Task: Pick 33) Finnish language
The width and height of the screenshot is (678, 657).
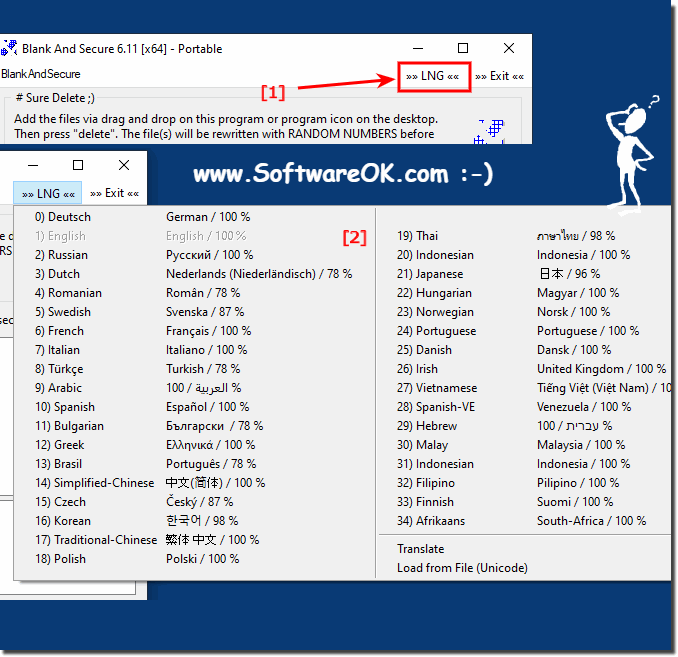Action: click(x=524, y=502)
